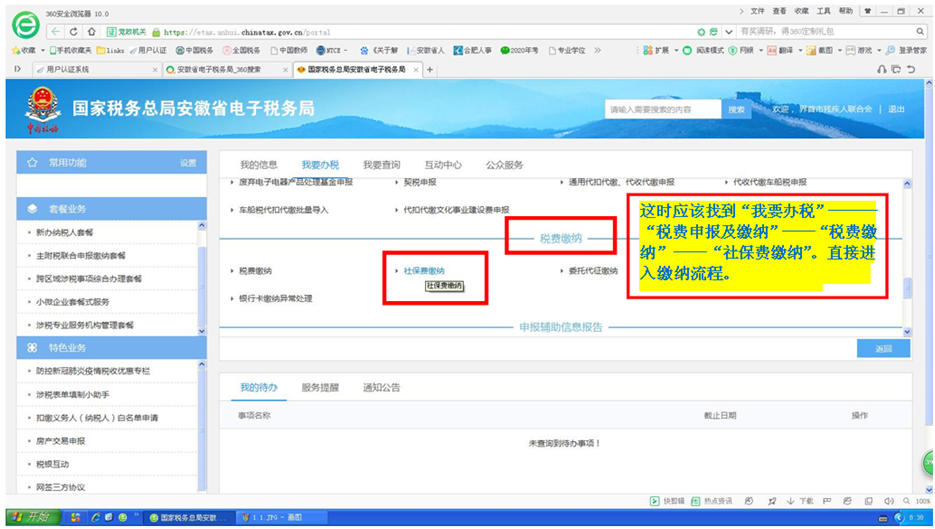Close the 国家税务总局安徽省电子税务局 tab
The height and width of the screenshot is (529, 935).
[x=416, y=70]
